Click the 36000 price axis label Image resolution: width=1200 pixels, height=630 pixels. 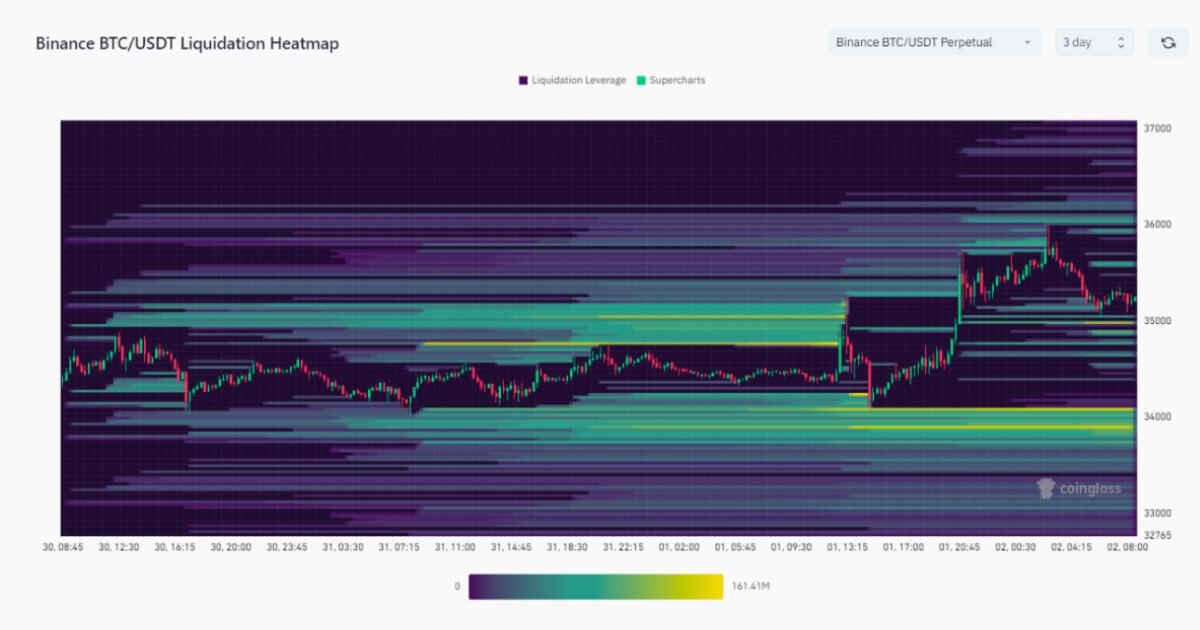pos(1156,224)
